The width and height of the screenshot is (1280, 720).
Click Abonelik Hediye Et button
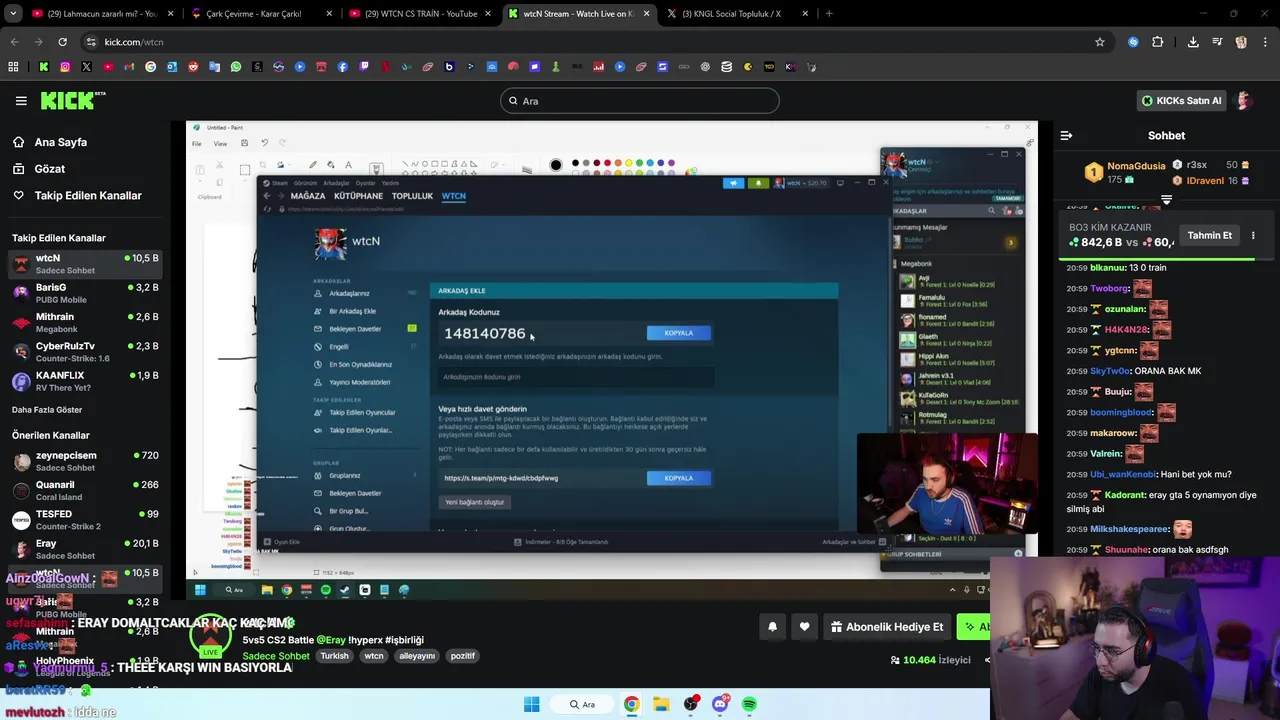(887, 627)
